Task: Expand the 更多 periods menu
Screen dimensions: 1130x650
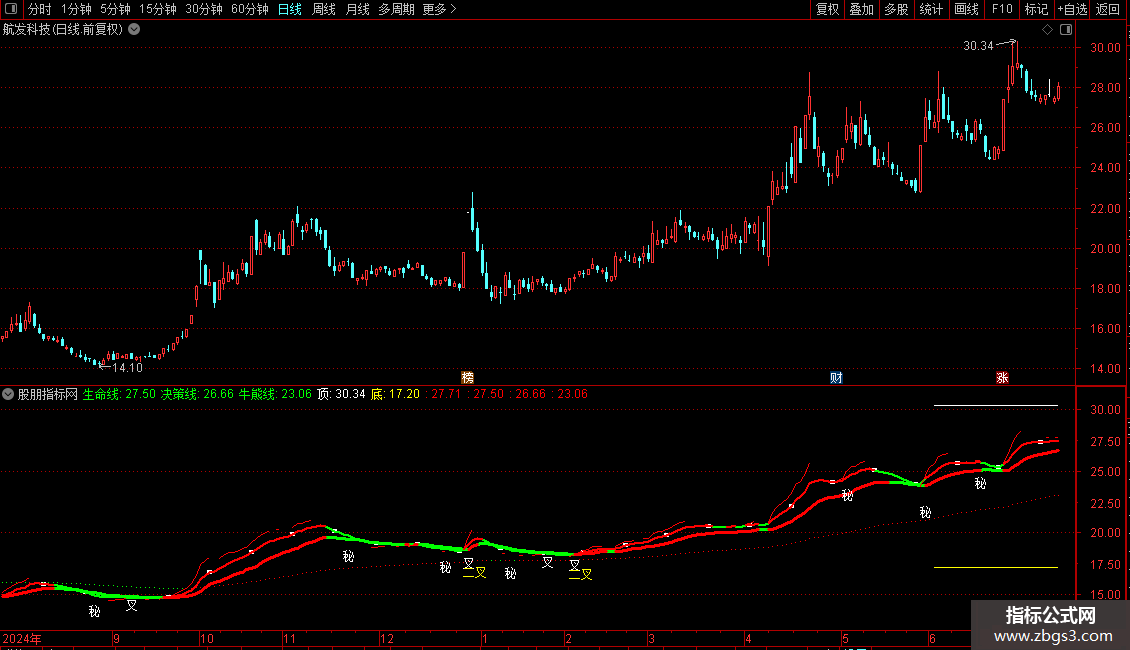Action: point(440,9)
